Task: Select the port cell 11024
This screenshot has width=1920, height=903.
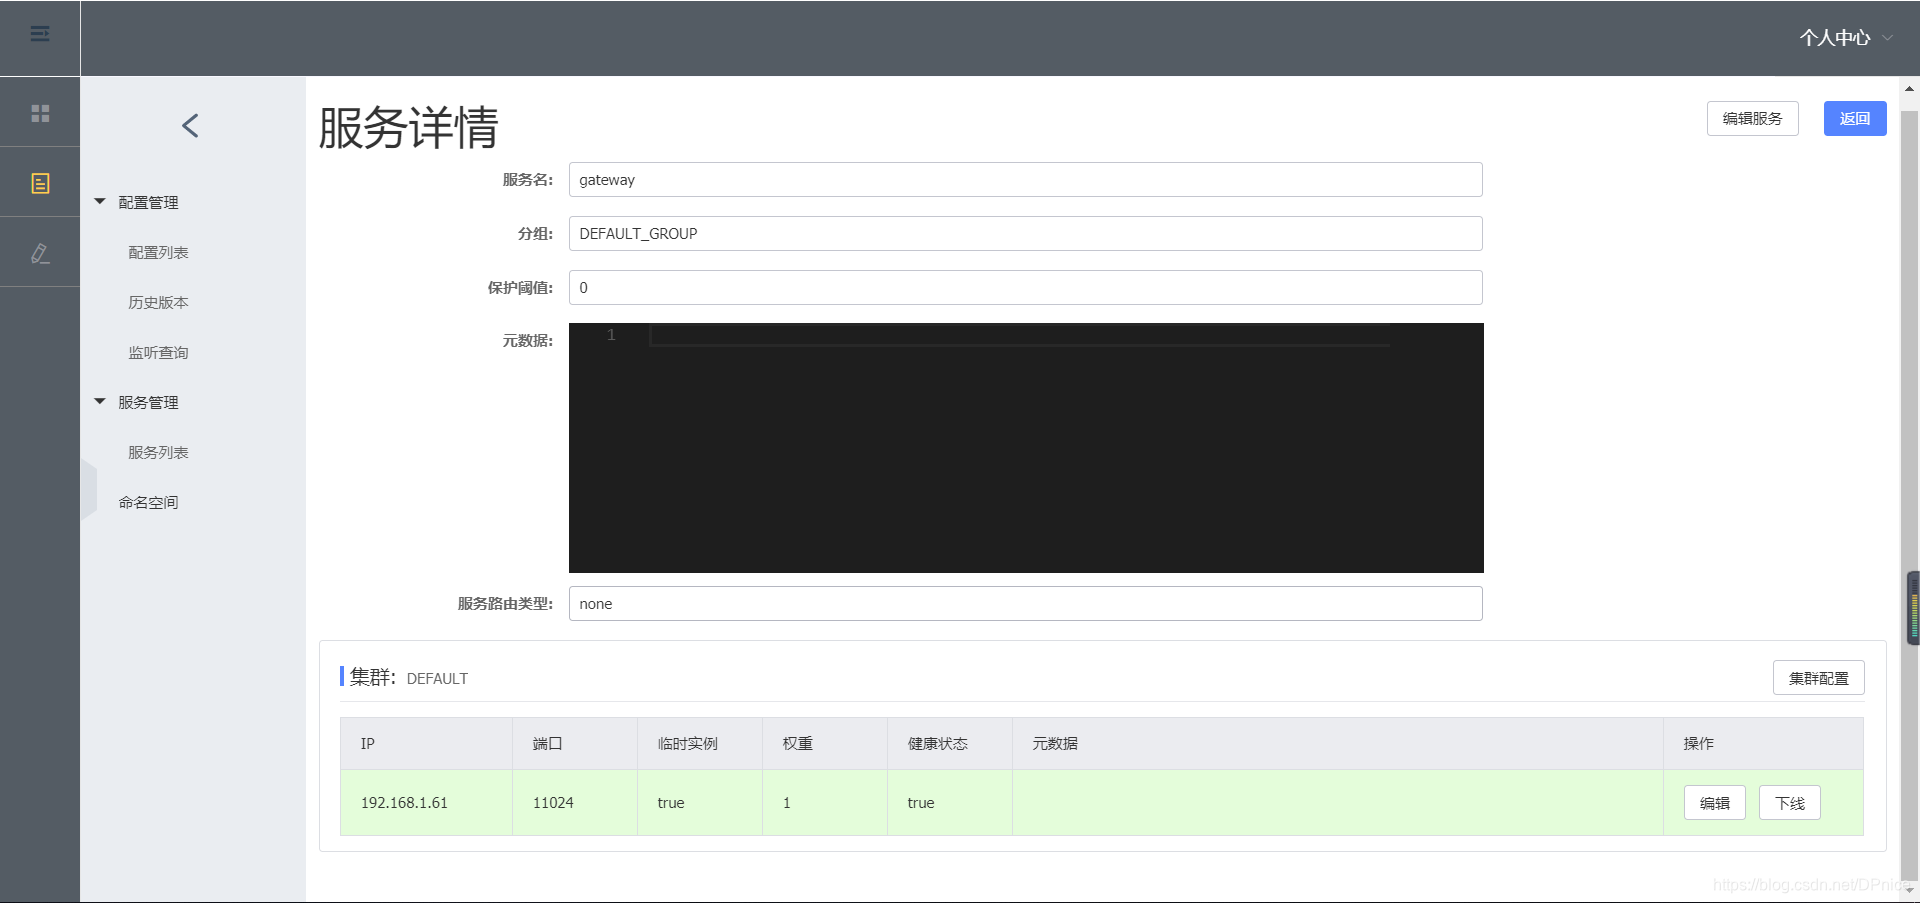Action: [575, 803]
